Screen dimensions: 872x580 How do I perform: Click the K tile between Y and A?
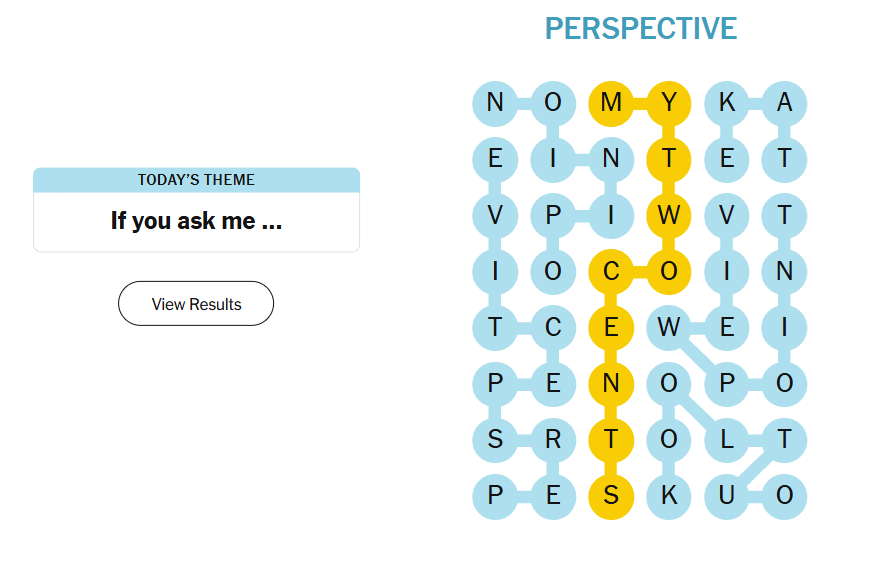pyautogui.click(x=727, y=102)
